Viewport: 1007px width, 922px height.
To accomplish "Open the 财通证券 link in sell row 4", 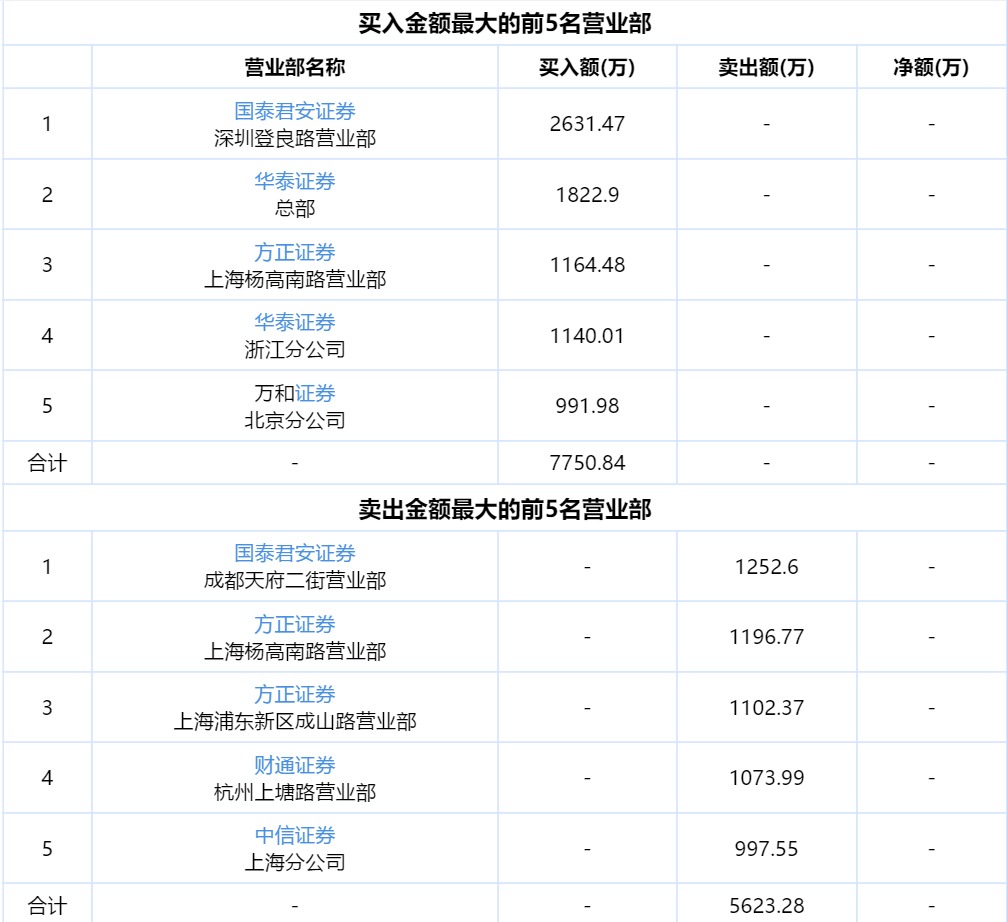I will coord(296,765).
